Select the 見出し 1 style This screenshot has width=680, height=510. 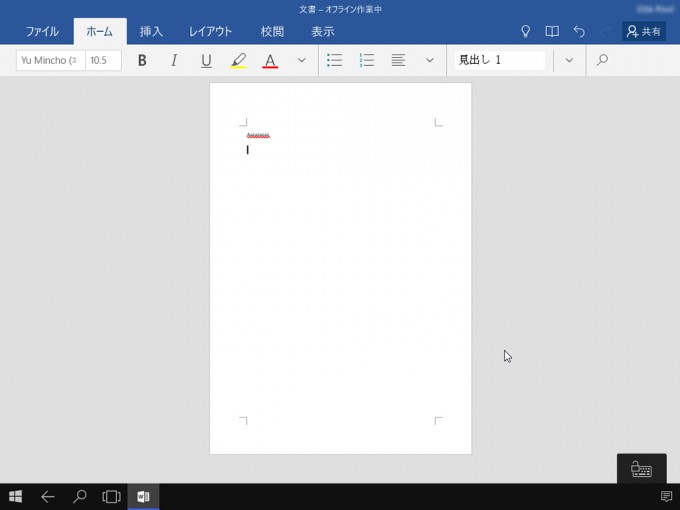click(500, 60)
